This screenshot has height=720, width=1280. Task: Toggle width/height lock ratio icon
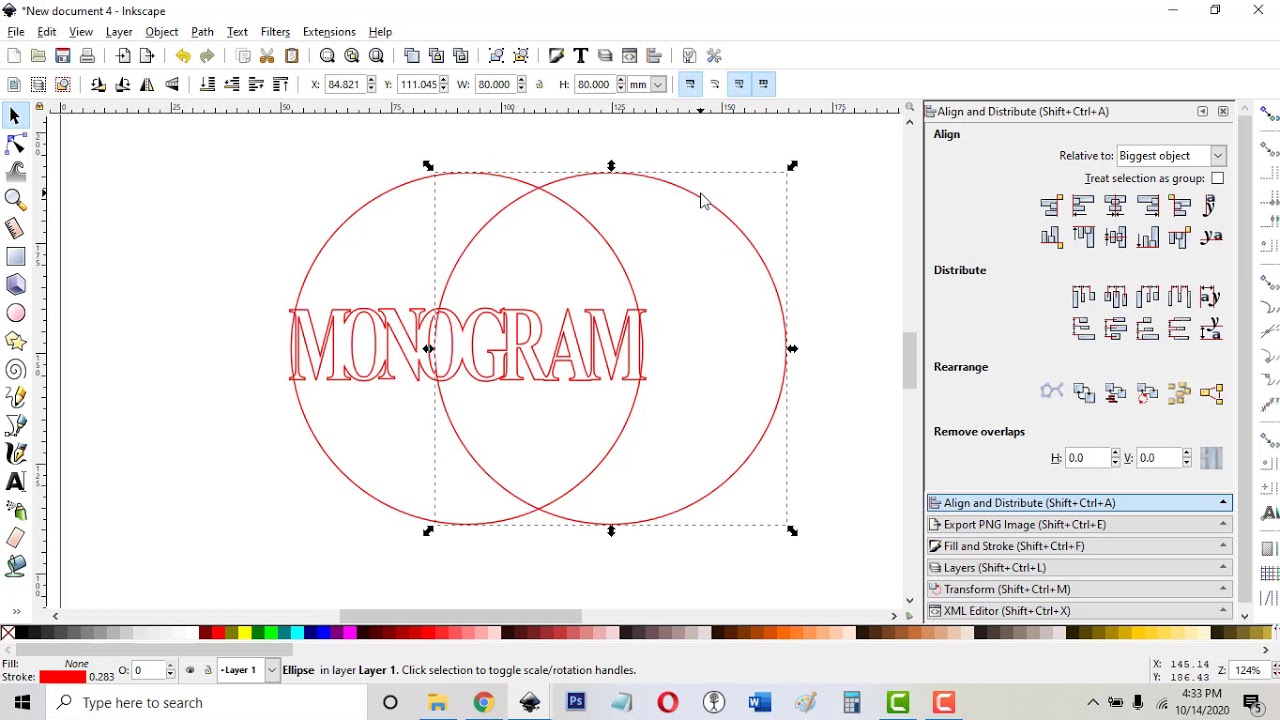click(540, 85)
